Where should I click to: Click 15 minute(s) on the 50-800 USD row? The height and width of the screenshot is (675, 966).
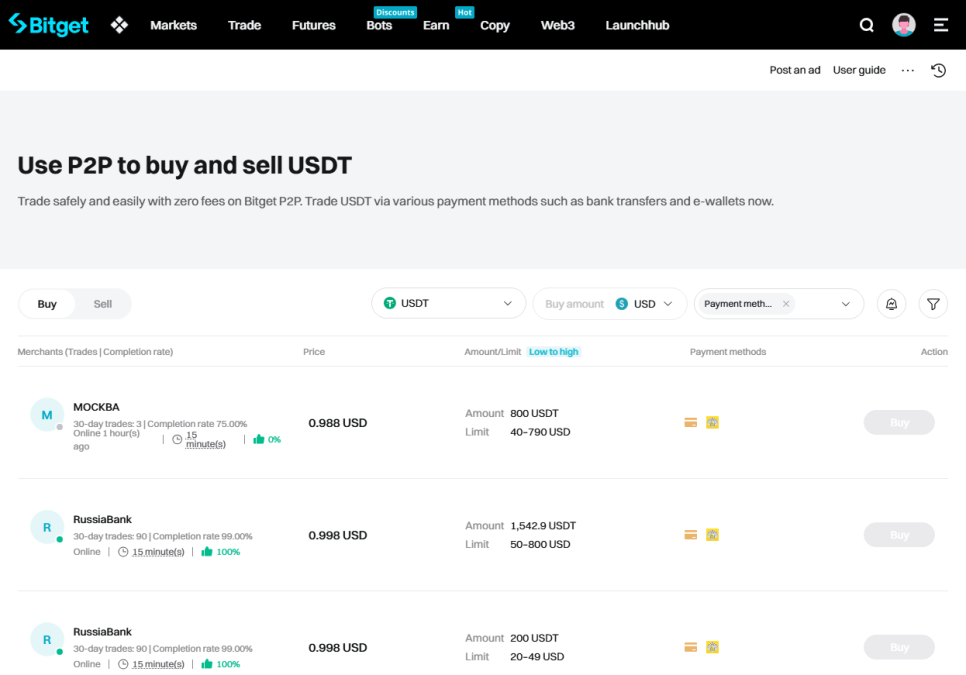point(158,552)
